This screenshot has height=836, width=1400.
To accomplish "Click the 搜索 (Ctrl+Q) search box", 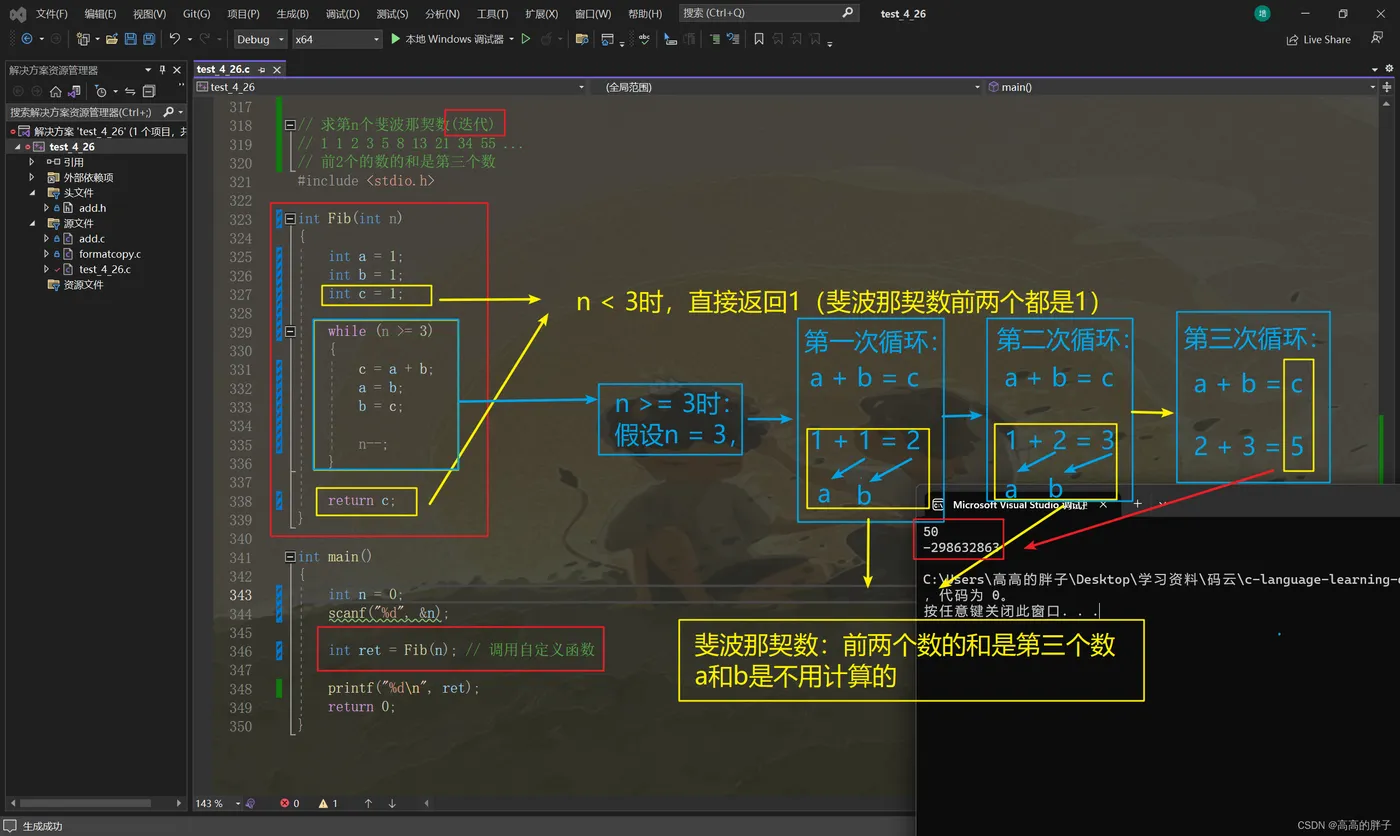I will point(768,13).
